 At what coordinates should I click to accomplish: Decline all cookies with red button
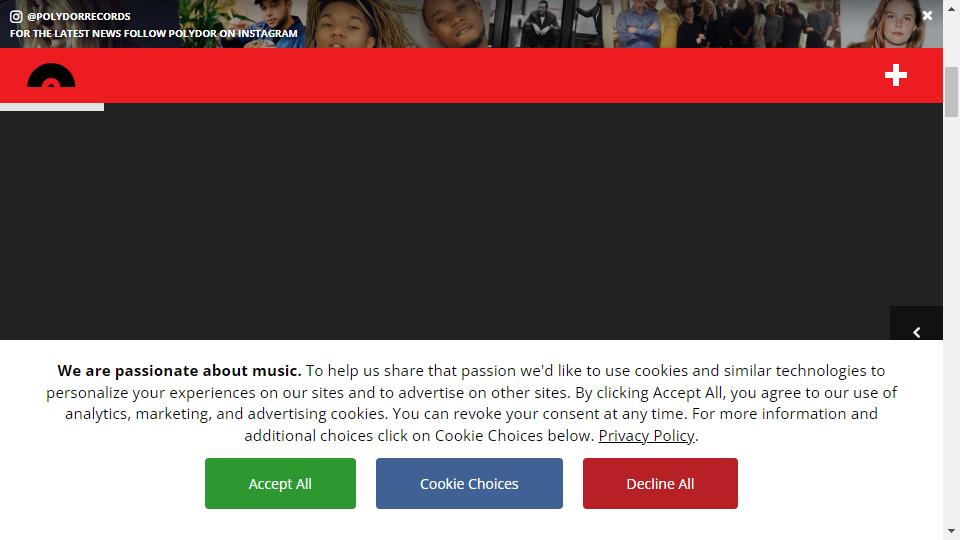pos(660,484)
